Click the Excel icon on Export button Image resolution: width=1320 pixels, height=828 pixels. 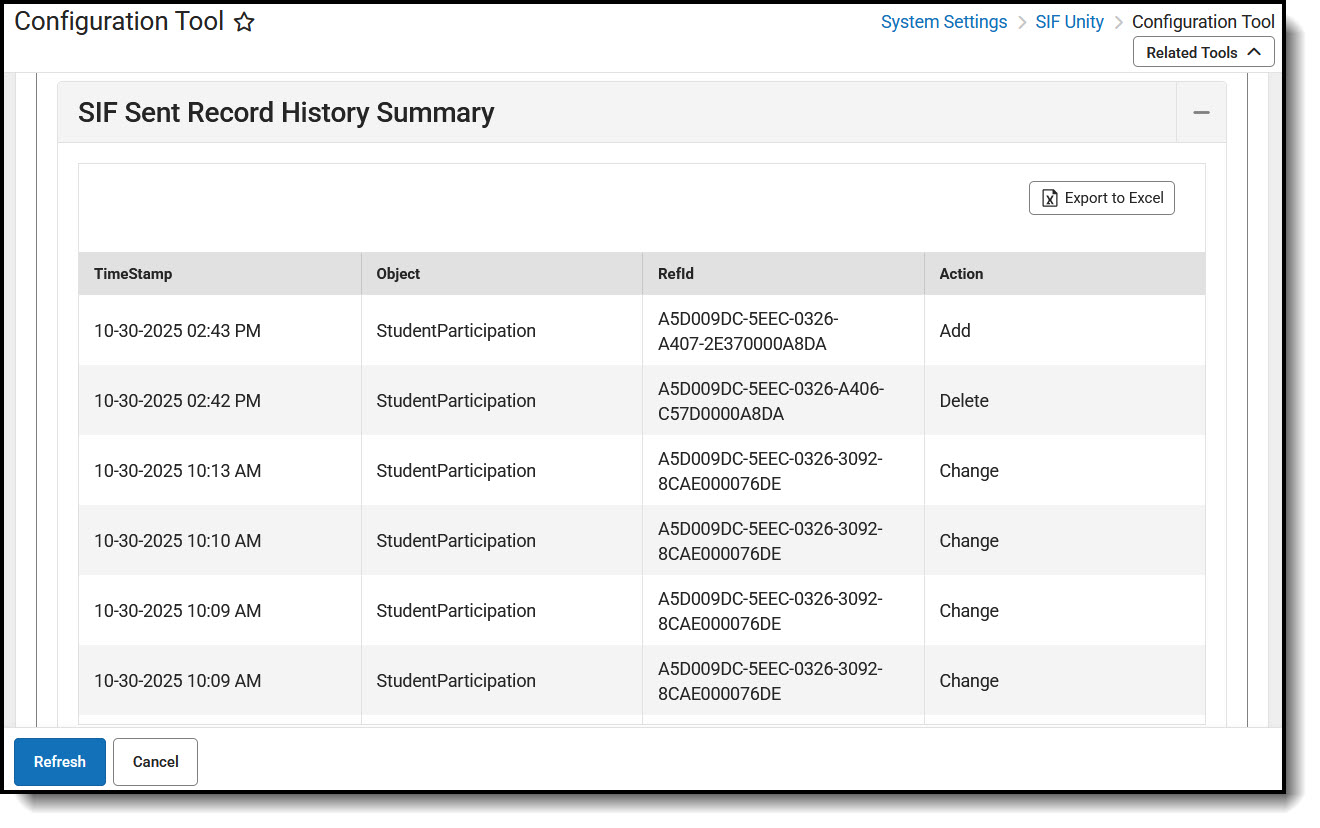click(x=1050, y=198)
